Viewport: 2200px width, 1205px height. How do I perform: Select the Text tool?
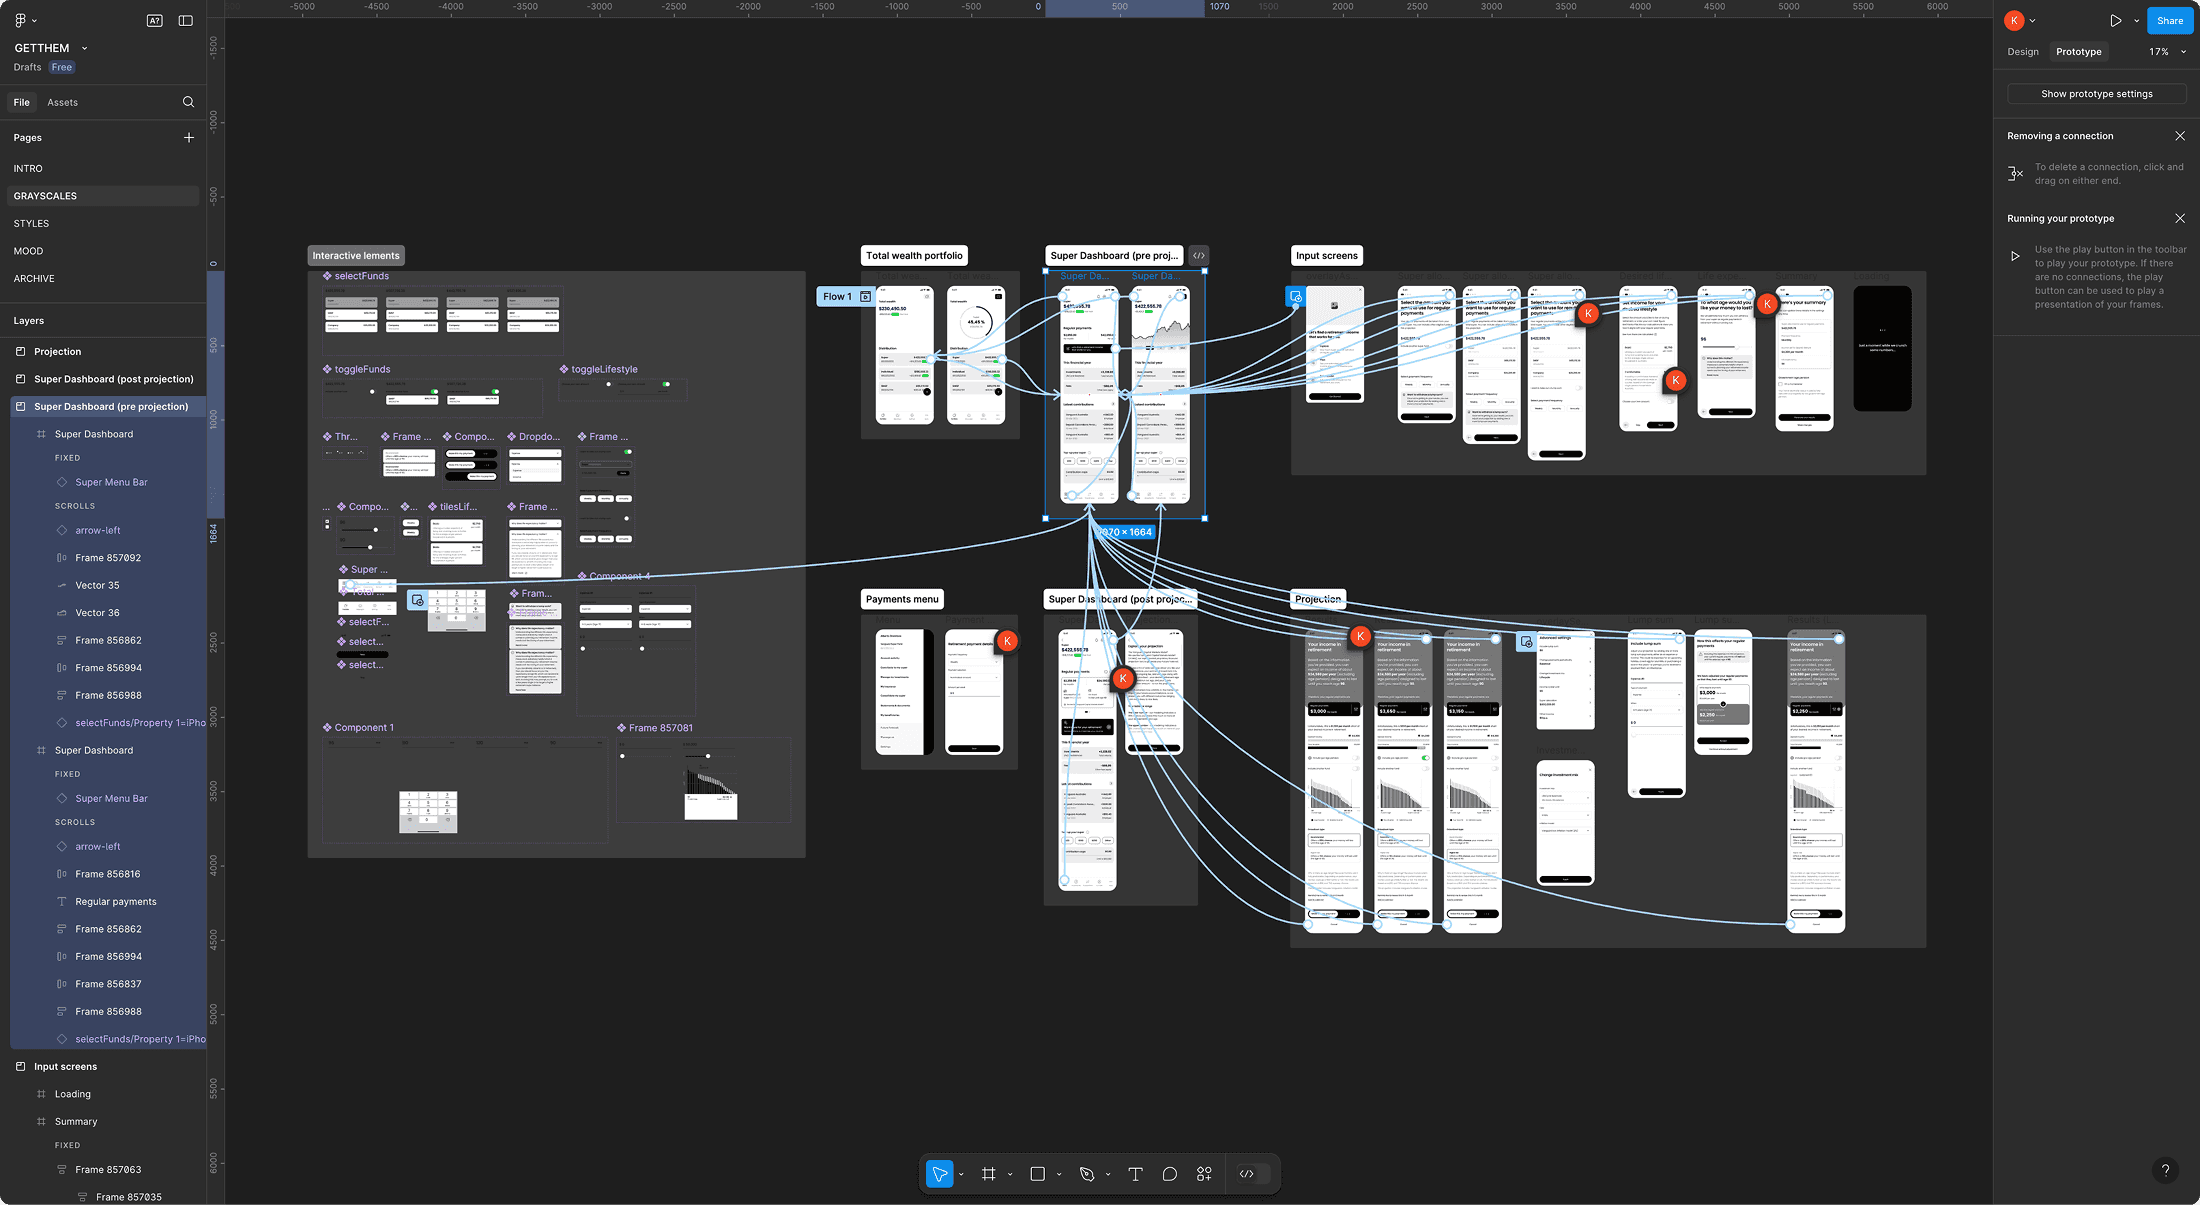pos(1135,1174)
